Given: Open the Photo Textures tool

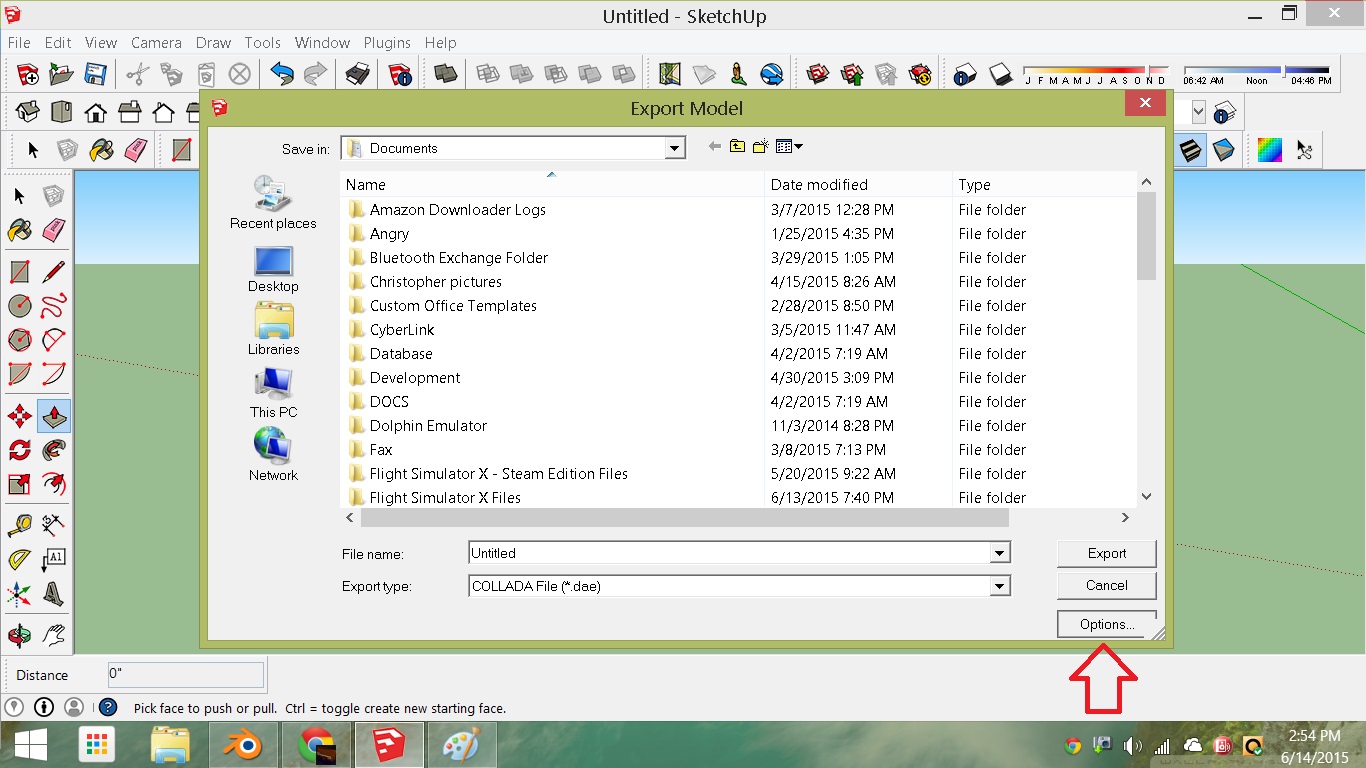Looking at the screenshot, I should (738, 74).
